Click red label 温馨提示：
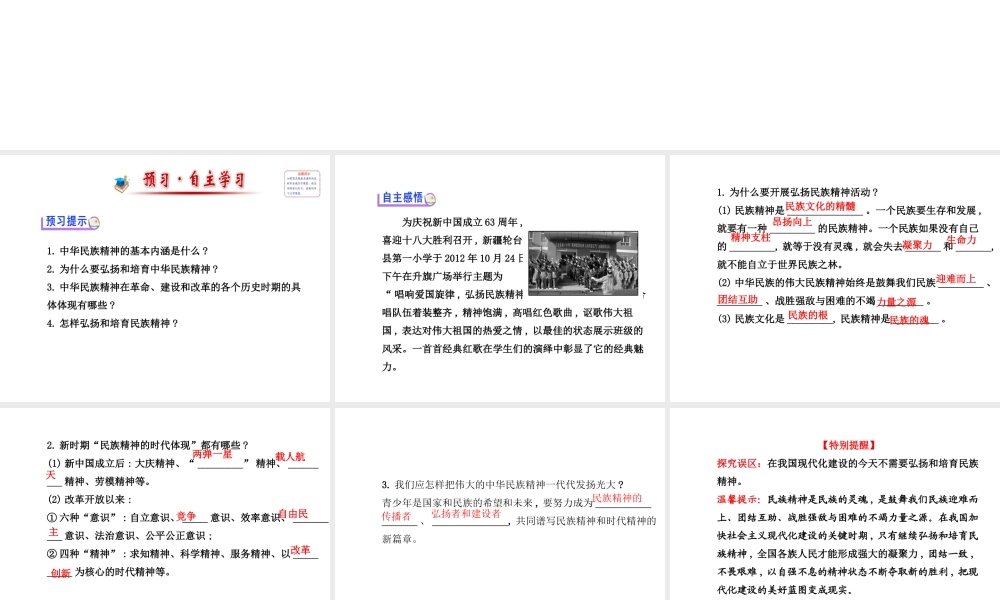 (x=739, y=499)
